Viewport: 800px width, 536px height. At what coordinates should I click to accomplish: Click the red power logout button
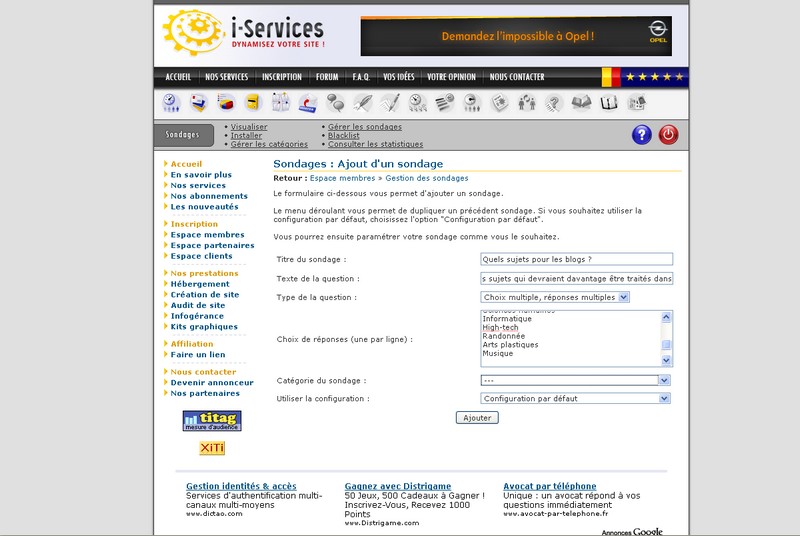point(668,135)
